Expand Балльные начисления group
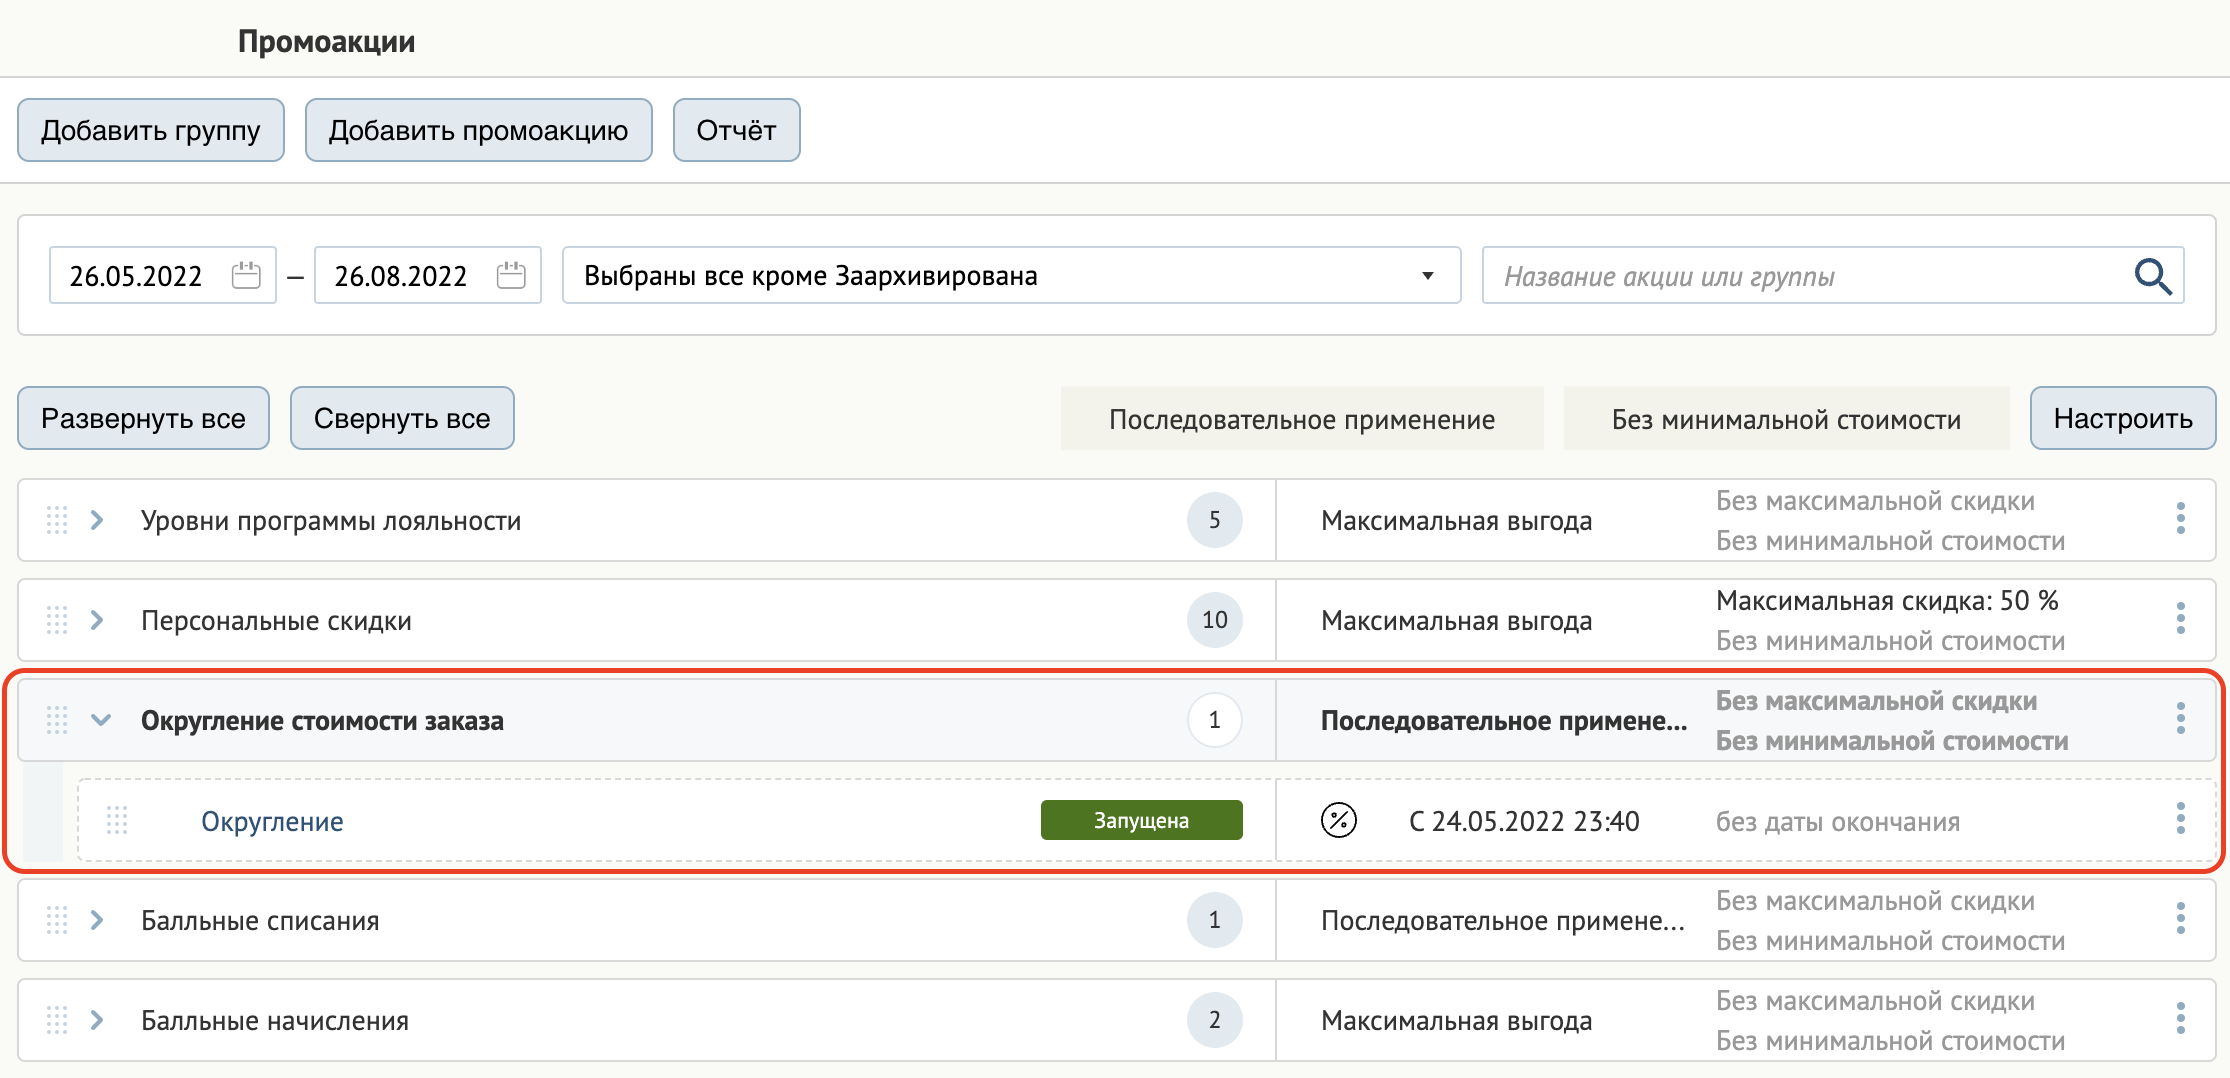2230x1078 pixels. click(x=97, y=1020)
